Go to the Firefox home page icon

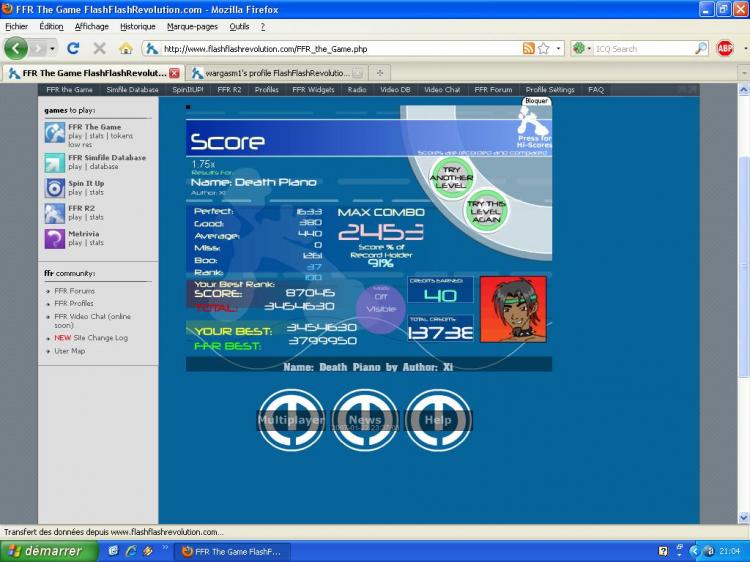(x=125, y=48)
